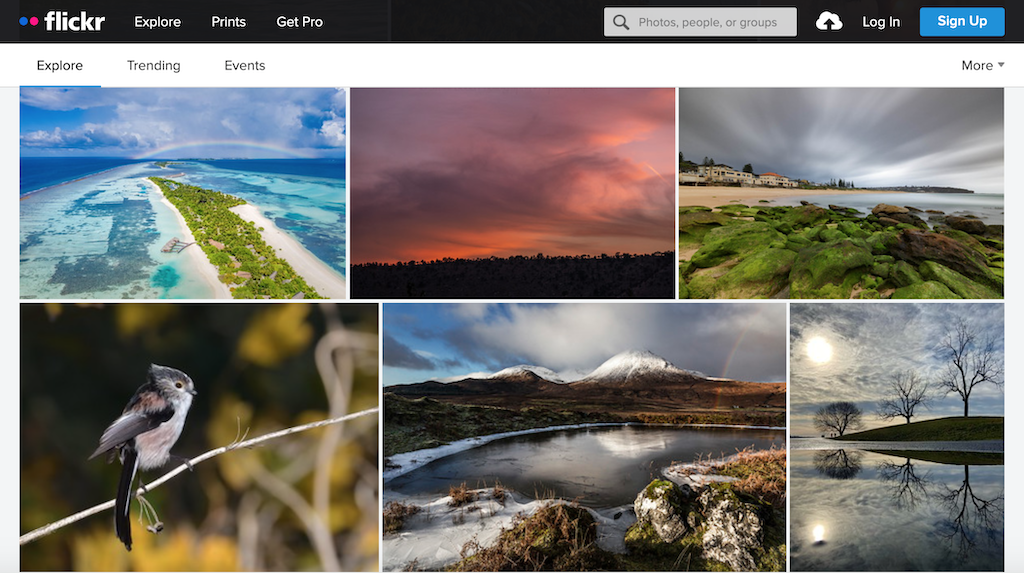Expand the More dropdown
1024x573 pixels.
click(982, 65)
